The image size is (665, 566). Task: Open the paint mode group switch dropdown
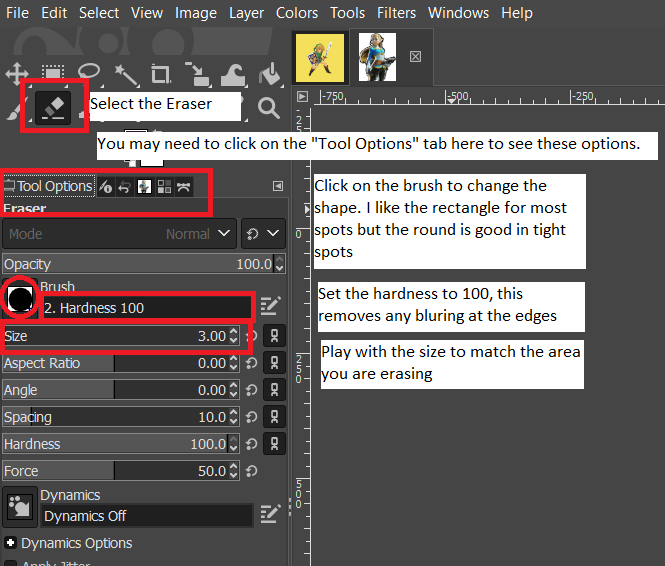point(263,234)
